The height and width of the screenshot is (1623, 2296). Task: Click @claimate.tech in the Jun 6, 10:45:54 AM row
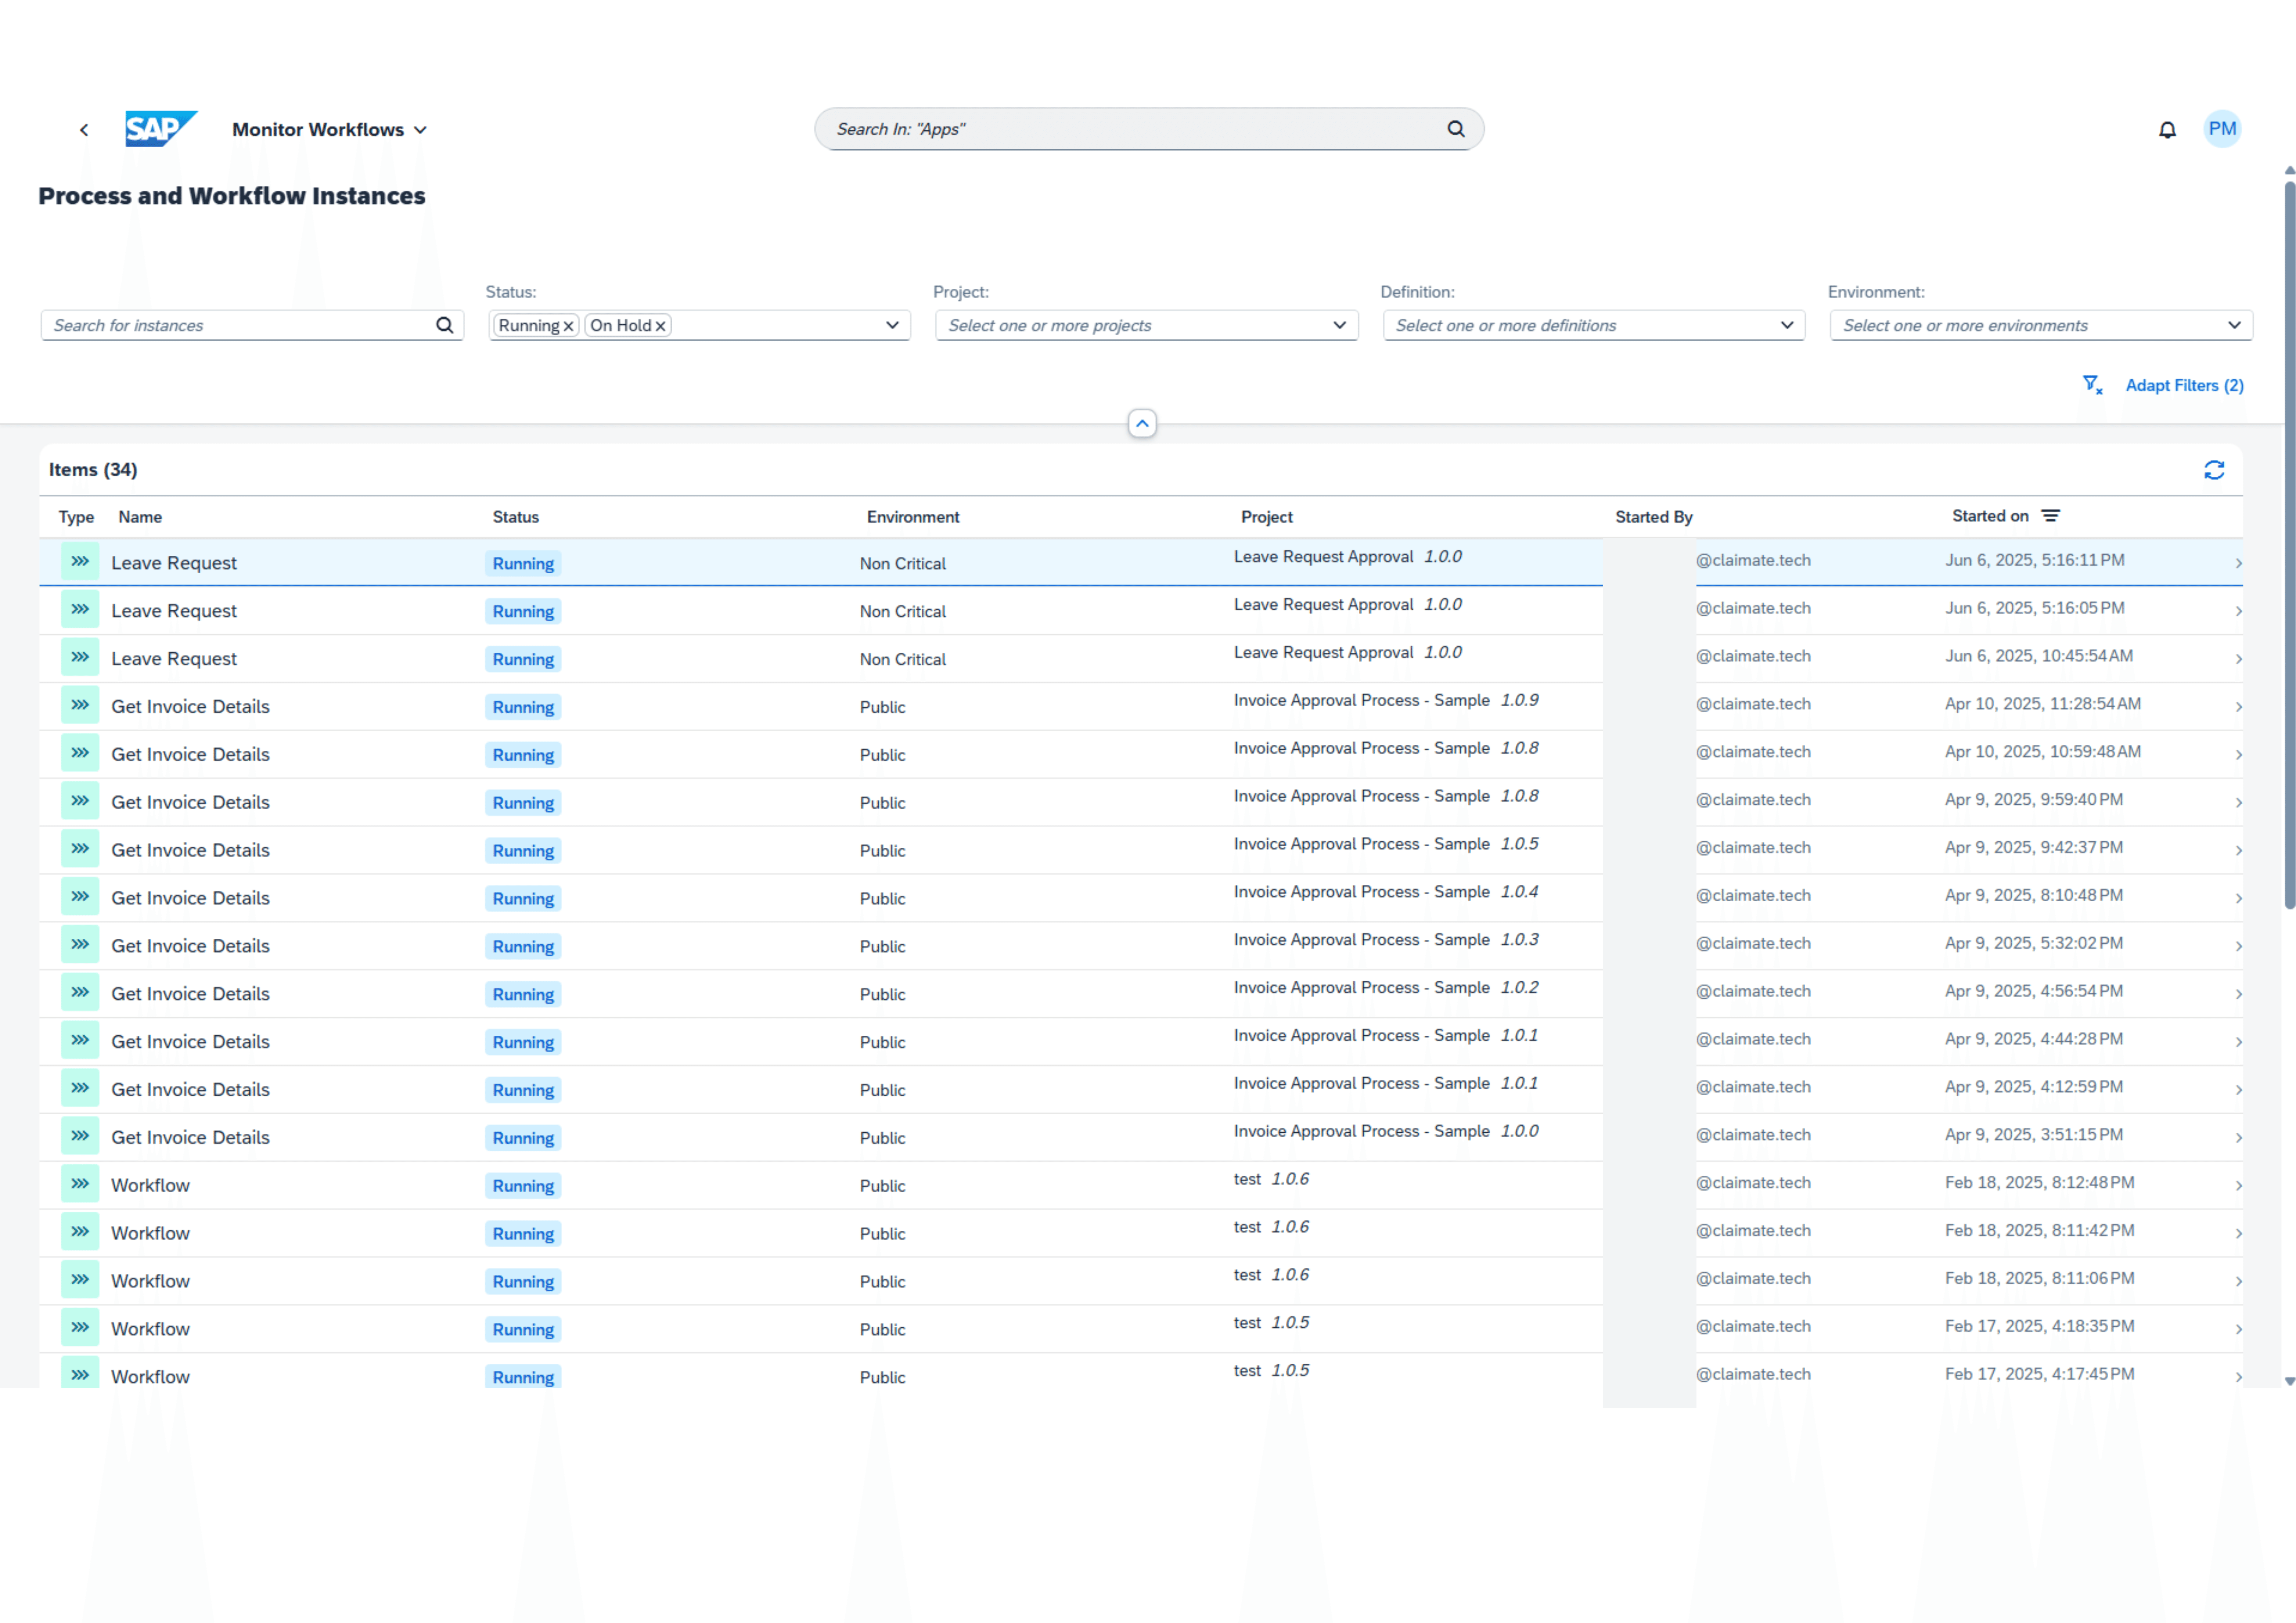[x=1753, y=656]
